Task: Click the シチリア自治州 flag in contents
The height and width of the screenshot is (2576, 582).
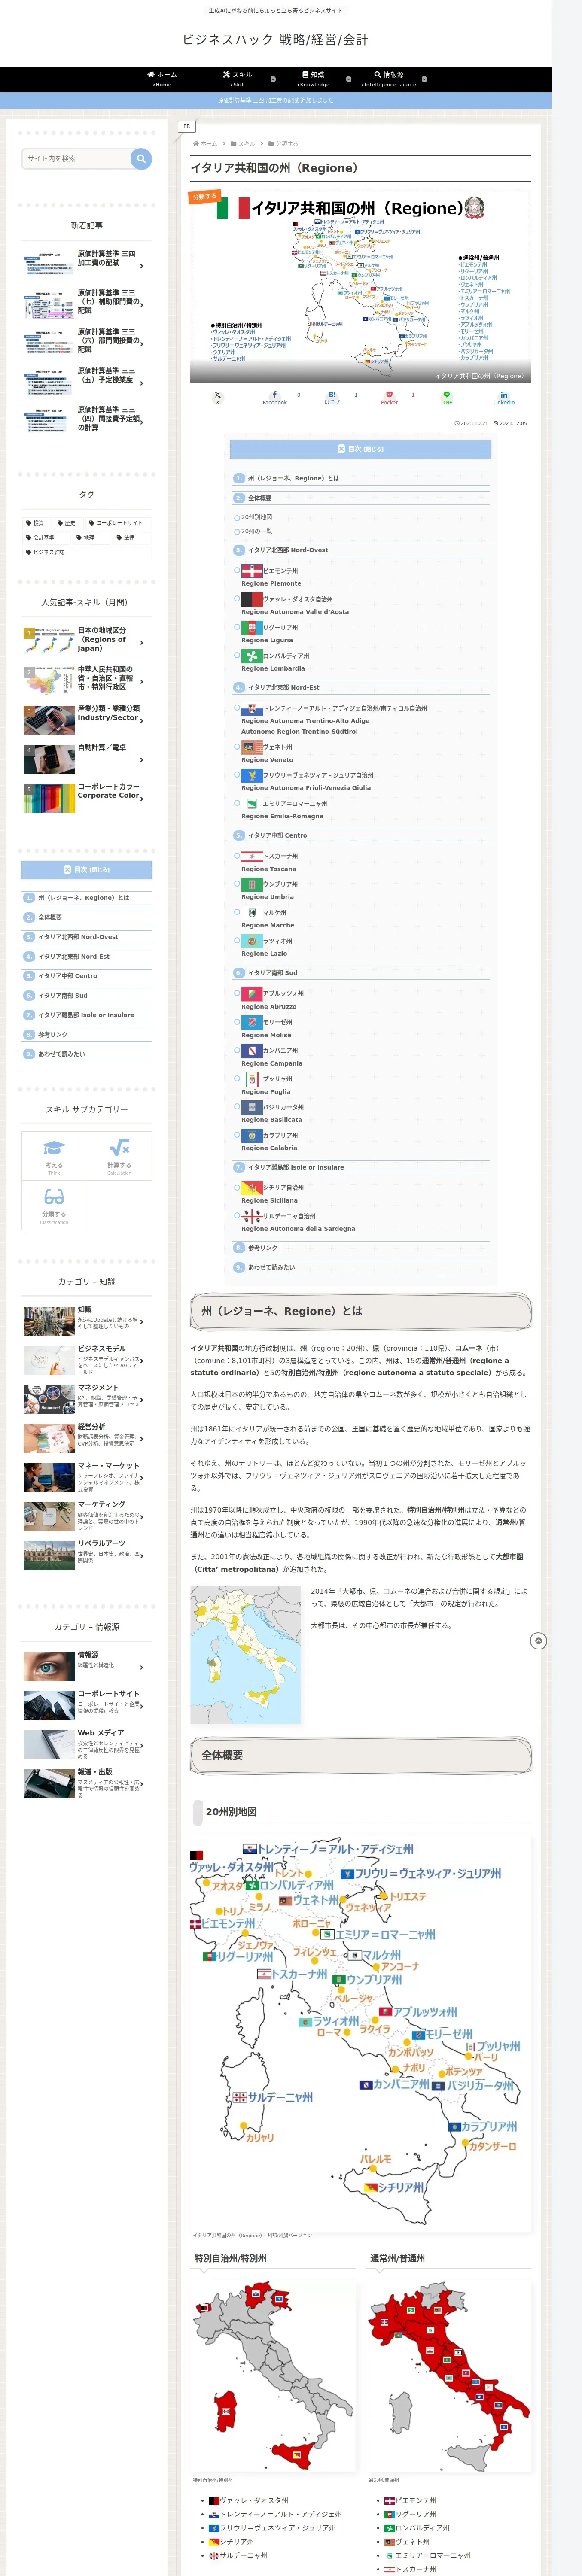Action: 252,1188
